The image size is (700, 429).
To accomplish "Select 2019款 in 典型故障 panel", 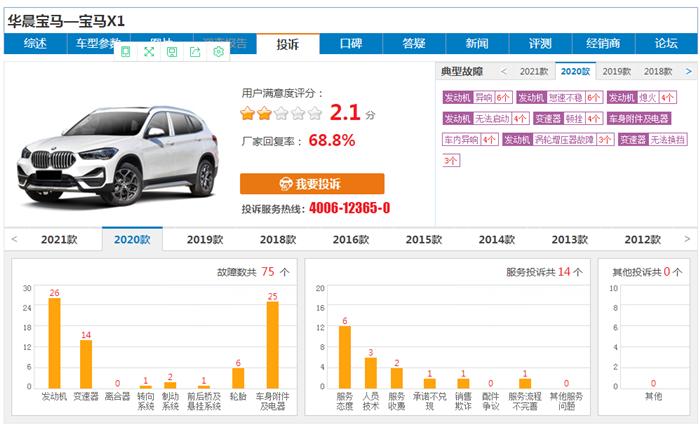I will 617,71.
